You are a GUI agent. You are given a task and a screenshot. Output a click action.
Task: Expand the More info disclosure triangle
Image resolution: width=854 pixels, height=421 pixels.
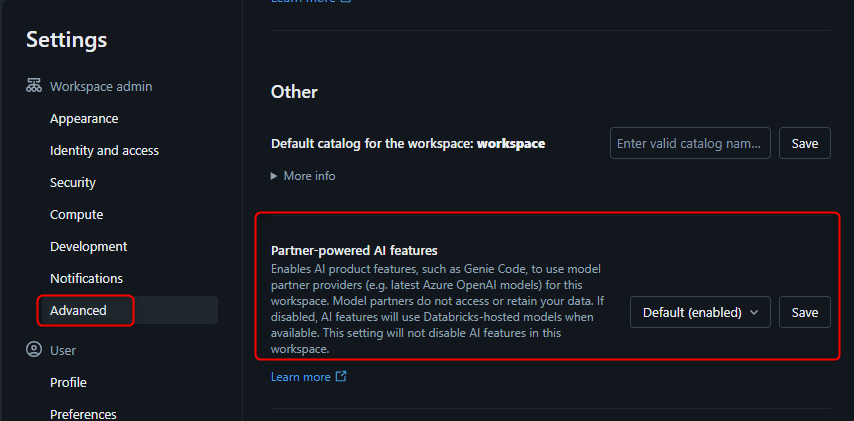[x=274, y=176]
